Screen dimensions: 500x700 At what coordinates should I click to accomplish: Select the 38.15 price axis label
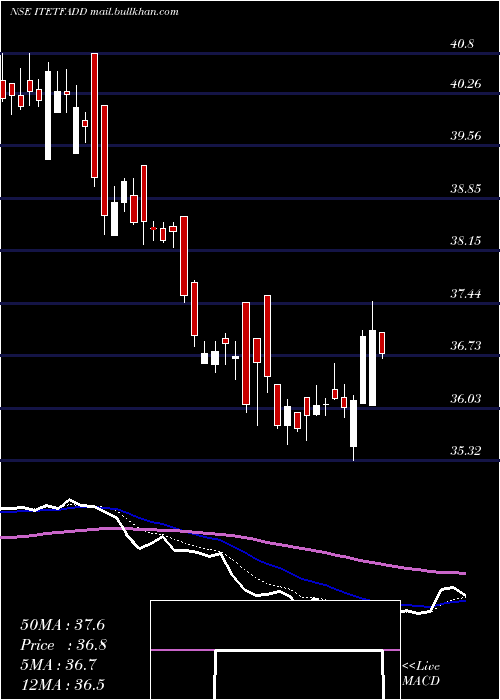[466, 241]
